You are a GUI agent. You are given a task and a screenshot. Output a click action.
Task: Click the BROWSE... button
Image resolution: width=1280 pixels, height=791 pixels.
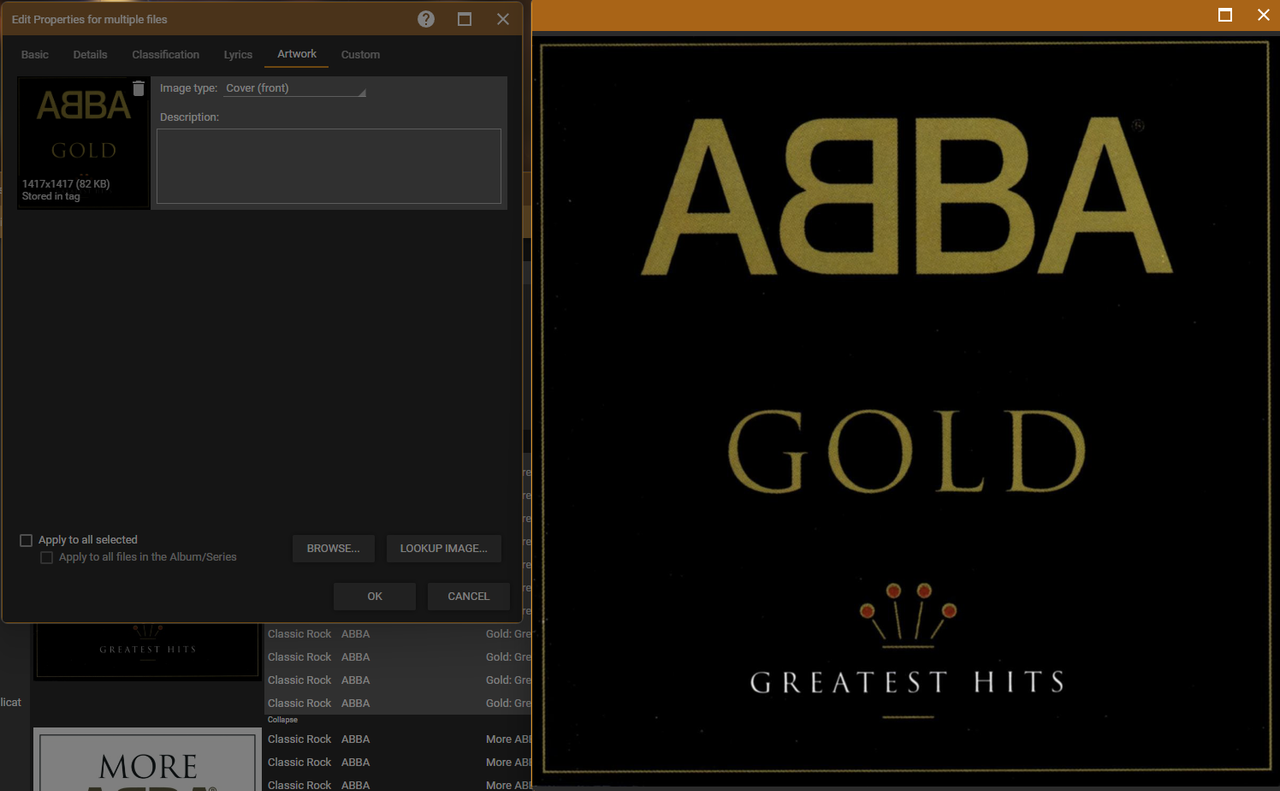point(333,548)
